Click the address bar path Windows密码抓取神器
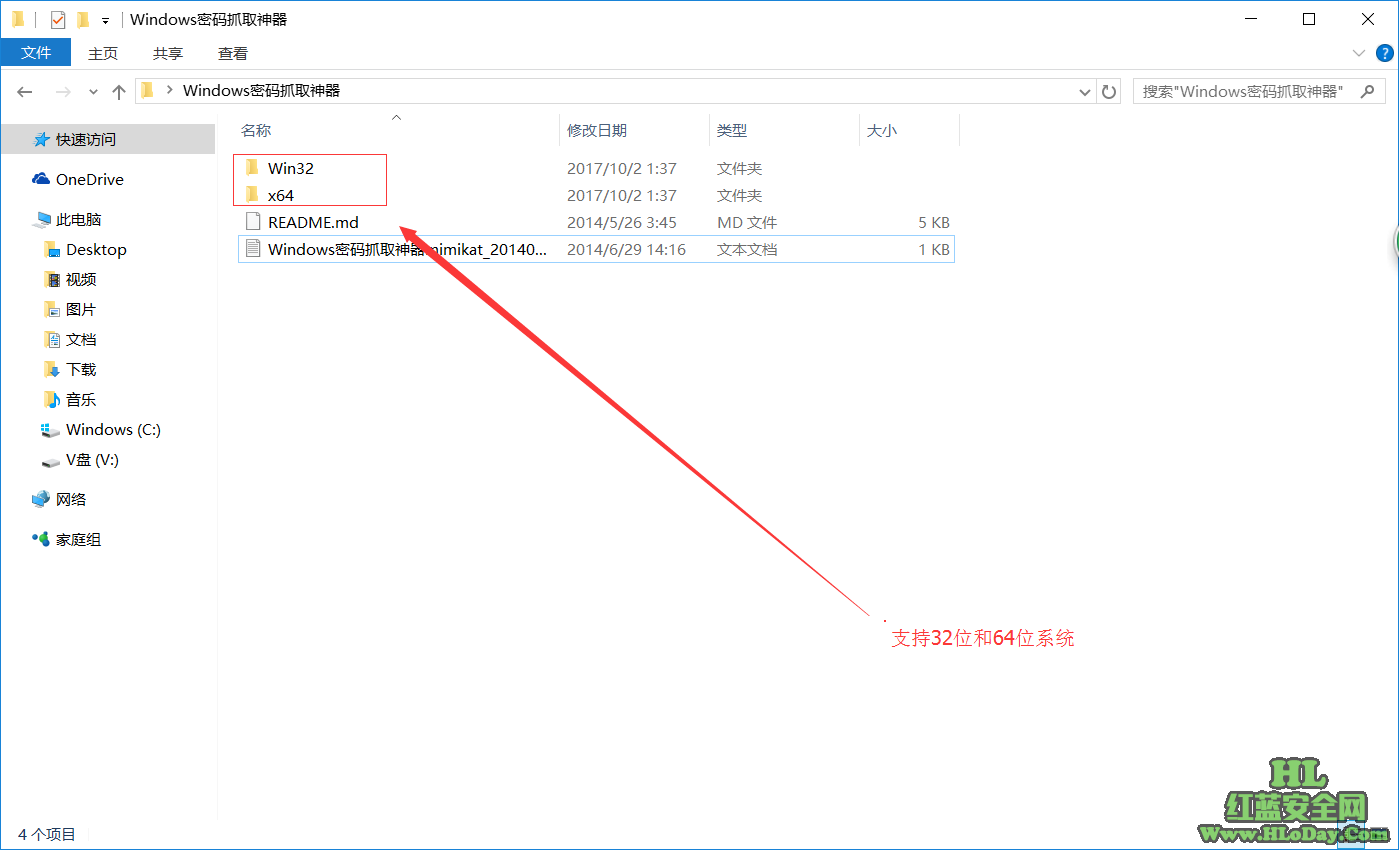This screenshot has width=1399, height=850. click(x=262, y=90)
